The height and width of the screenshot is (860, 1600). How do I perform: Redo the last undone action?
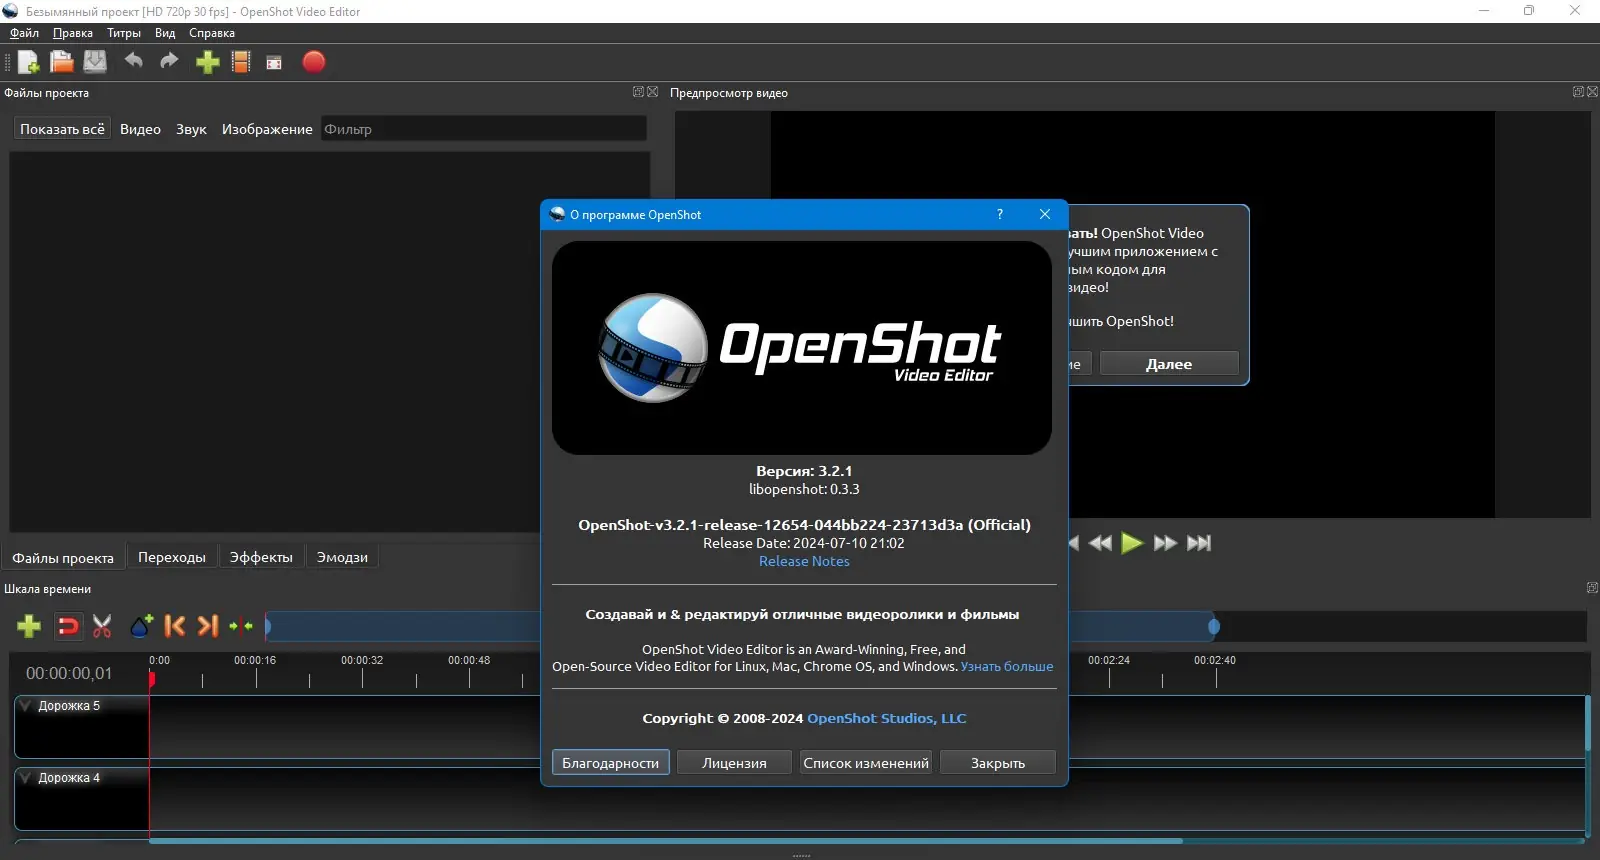tap(169, 62)
